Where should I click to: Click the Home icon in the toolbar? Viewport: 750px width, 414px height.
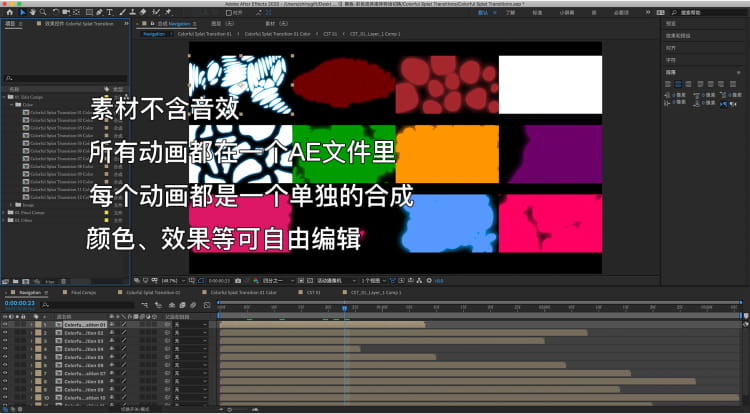10,12
